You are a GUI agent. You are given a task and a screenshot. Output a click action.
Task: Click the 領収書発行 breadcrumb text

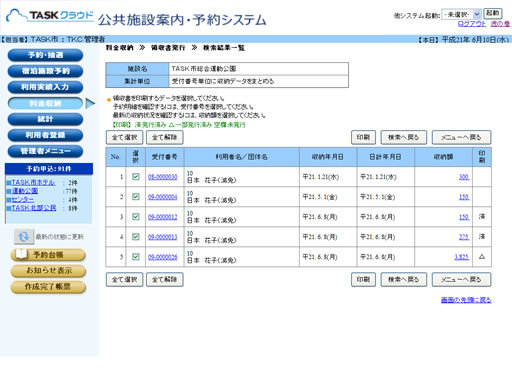(168, 48)
